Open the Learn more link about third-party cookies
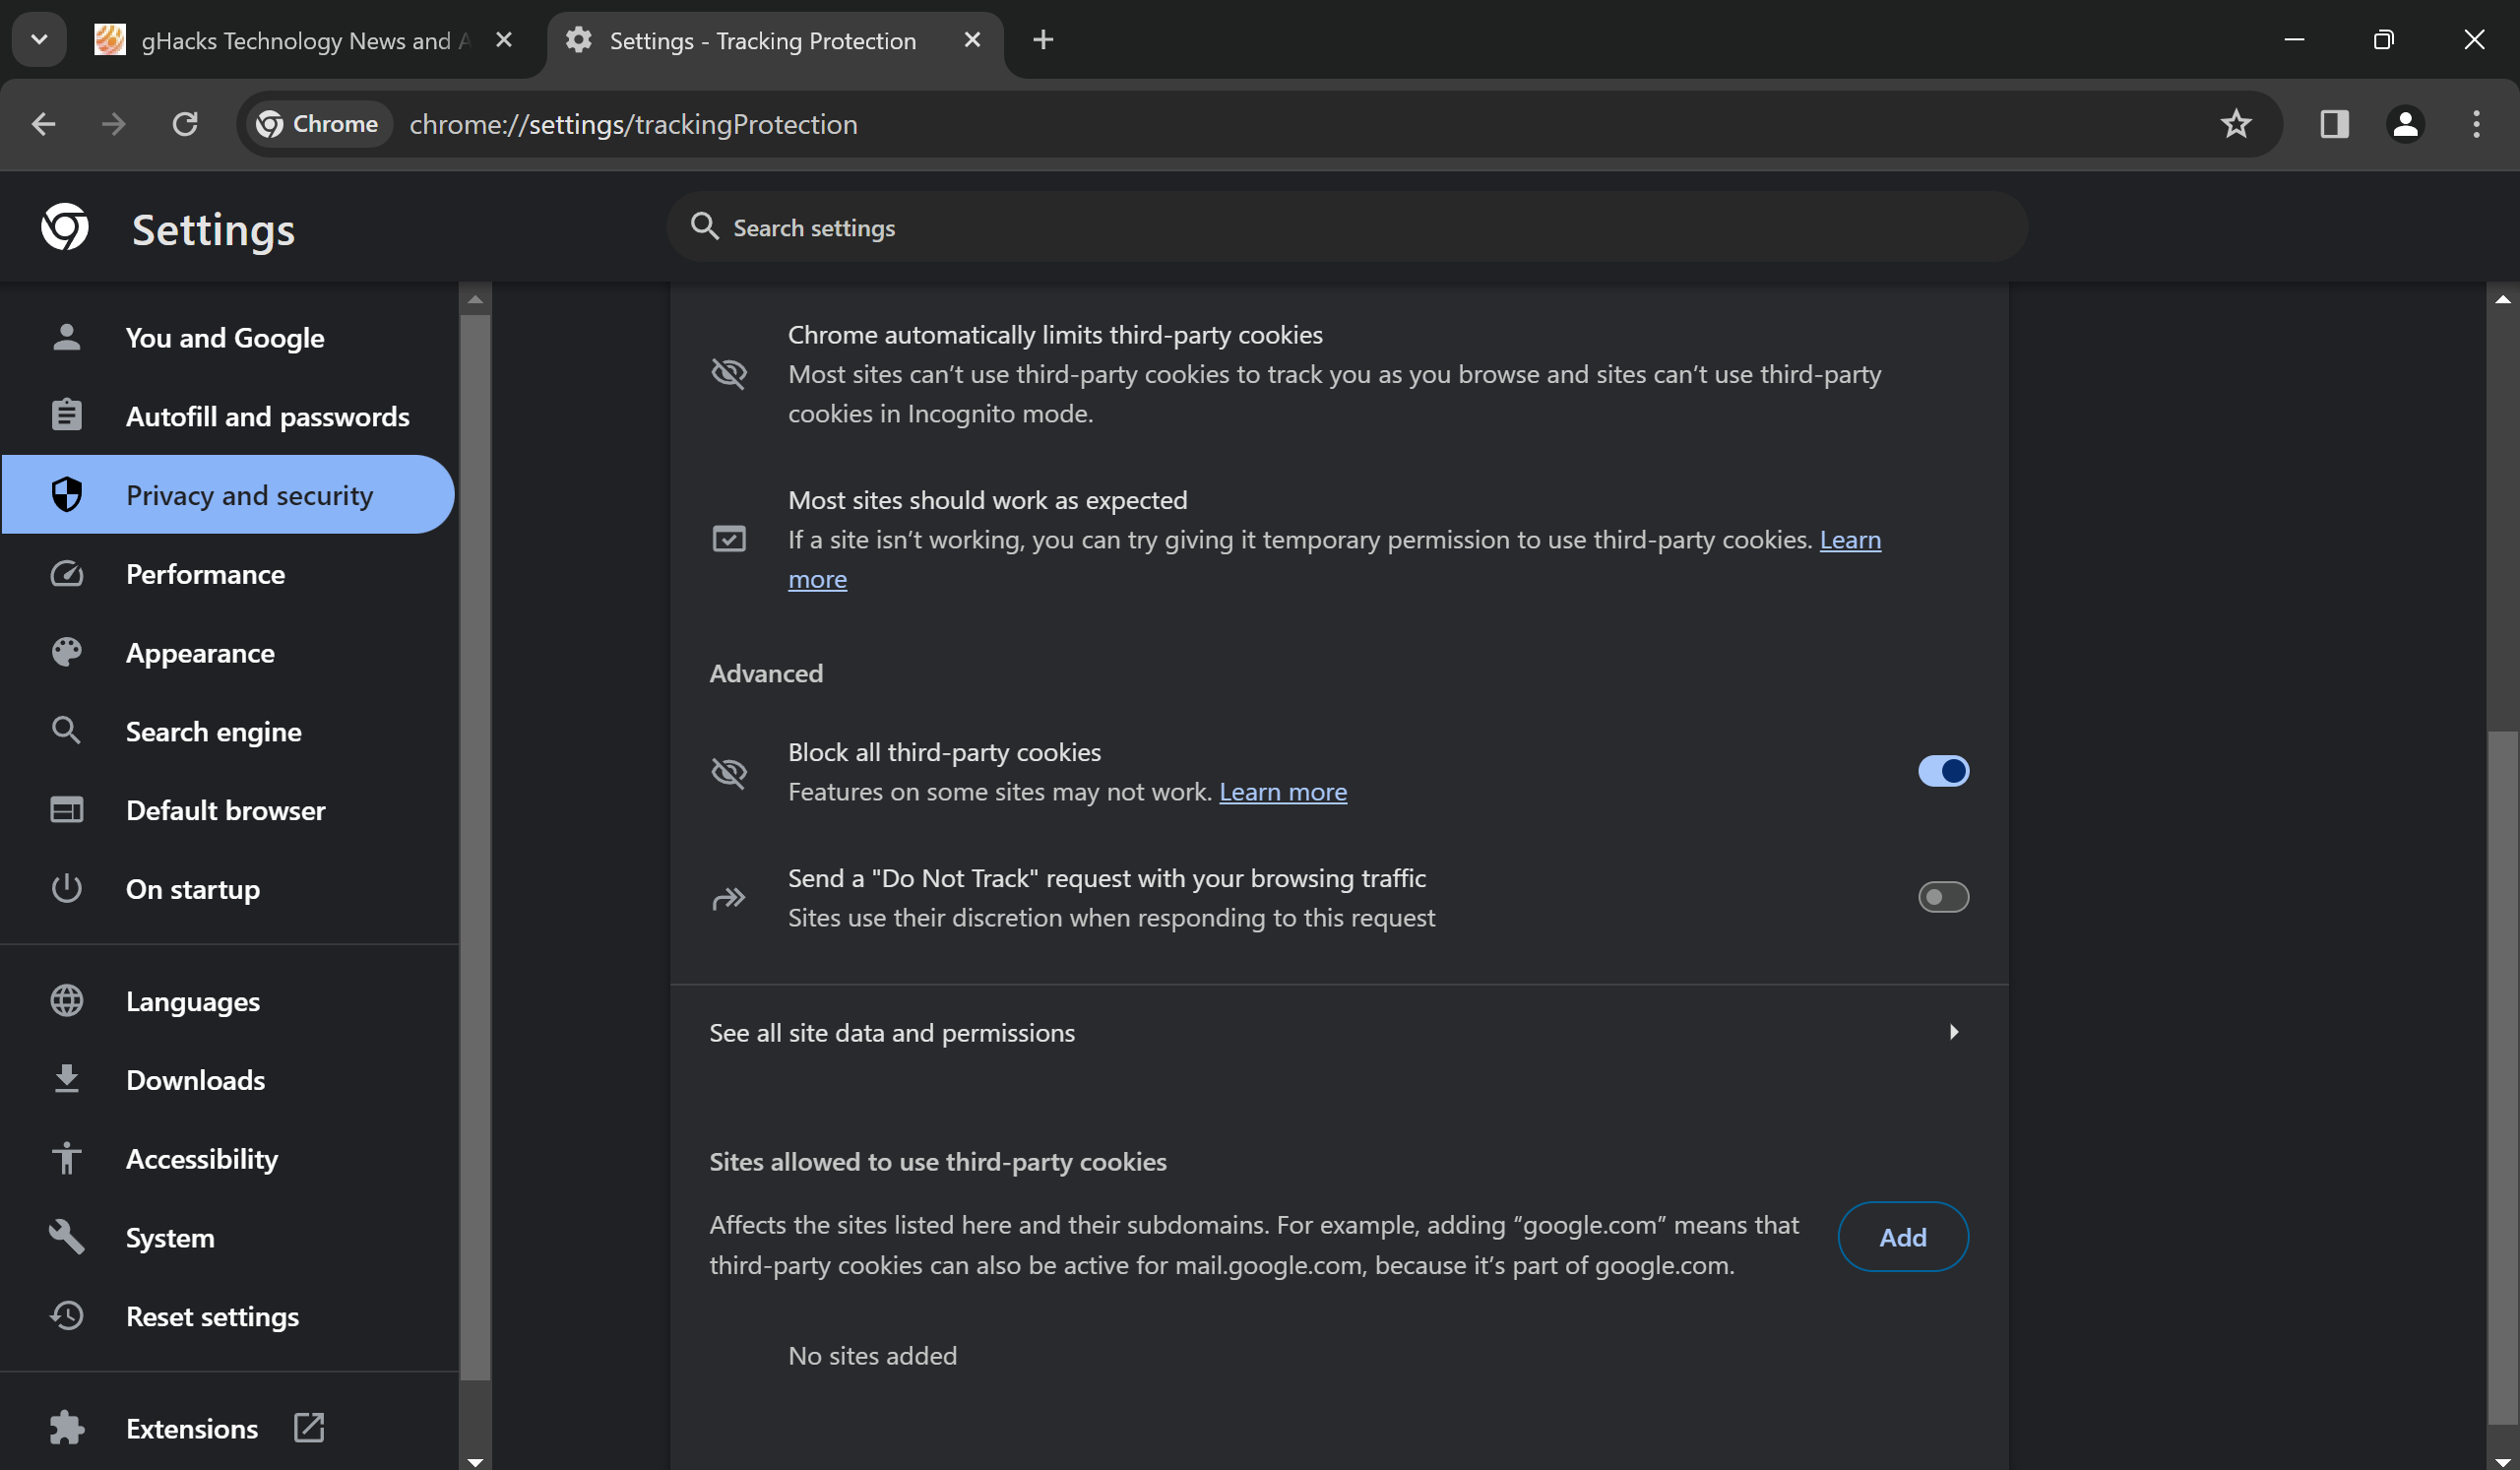Image resolution: width=2520 pixels, height=1470 pixels. pyautogui.click(x=1283, y=791)
